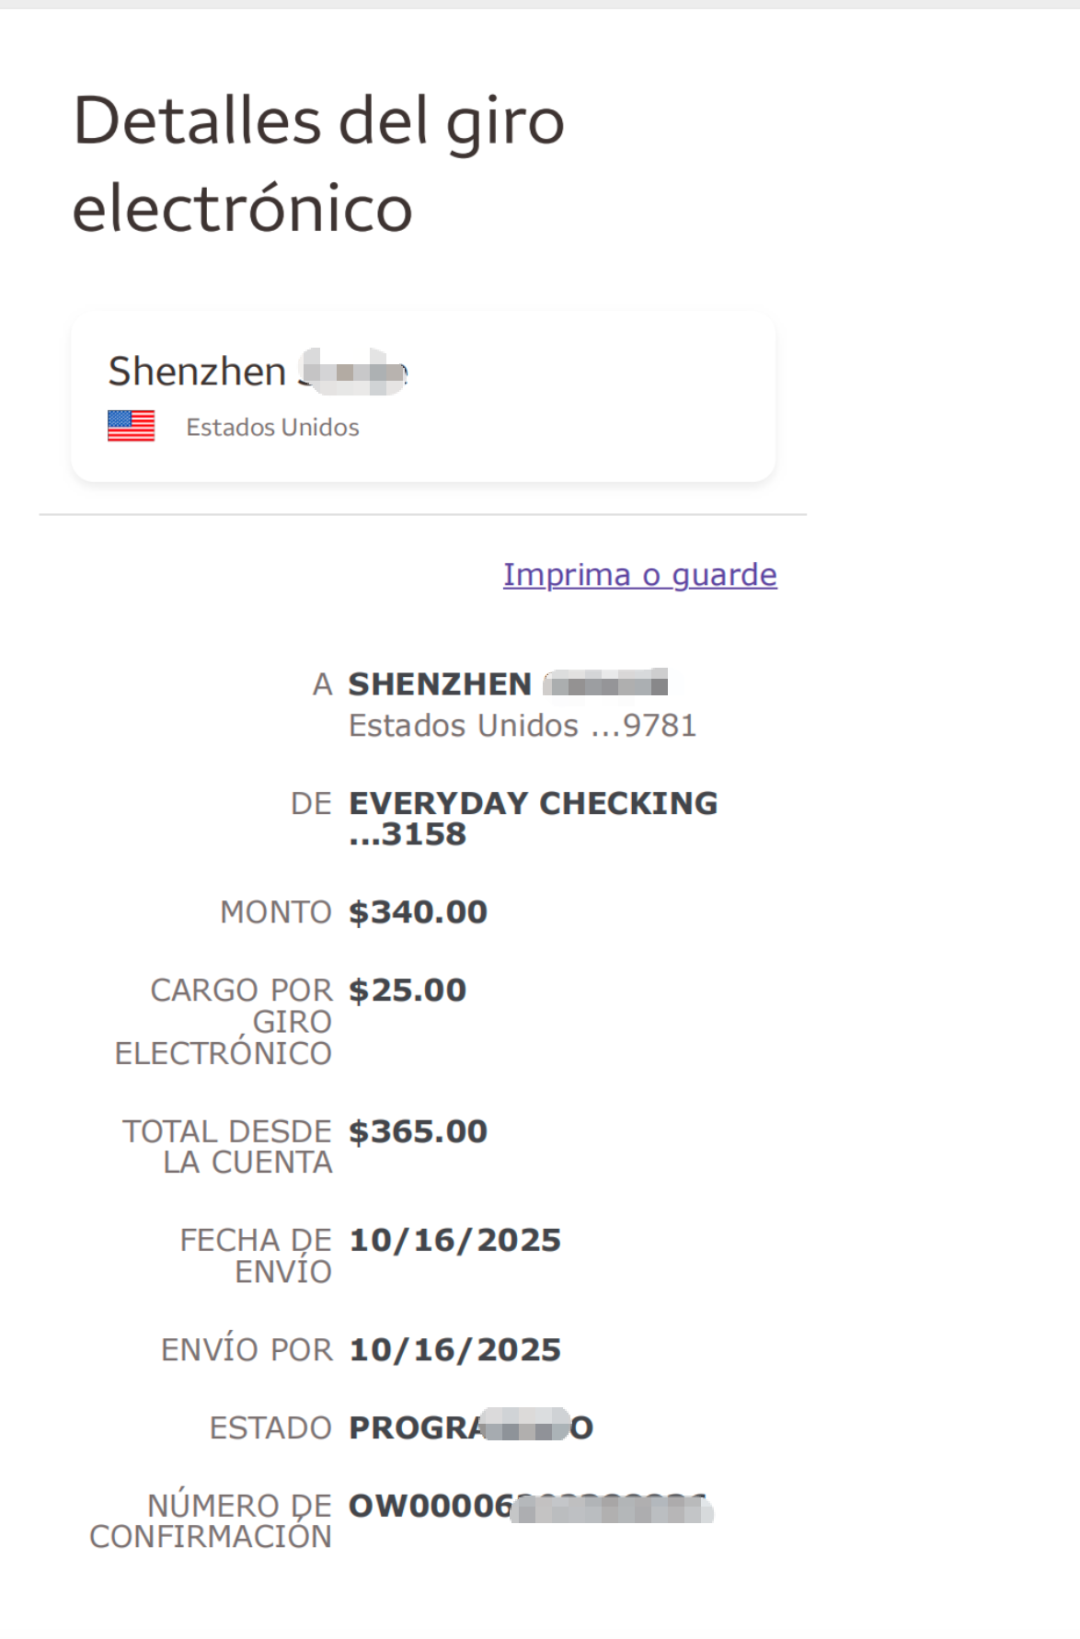Click the NÚMERO DE CONFIRMACIÓN label
Screen dimensions: 1080x1639
click(211, 1521)
